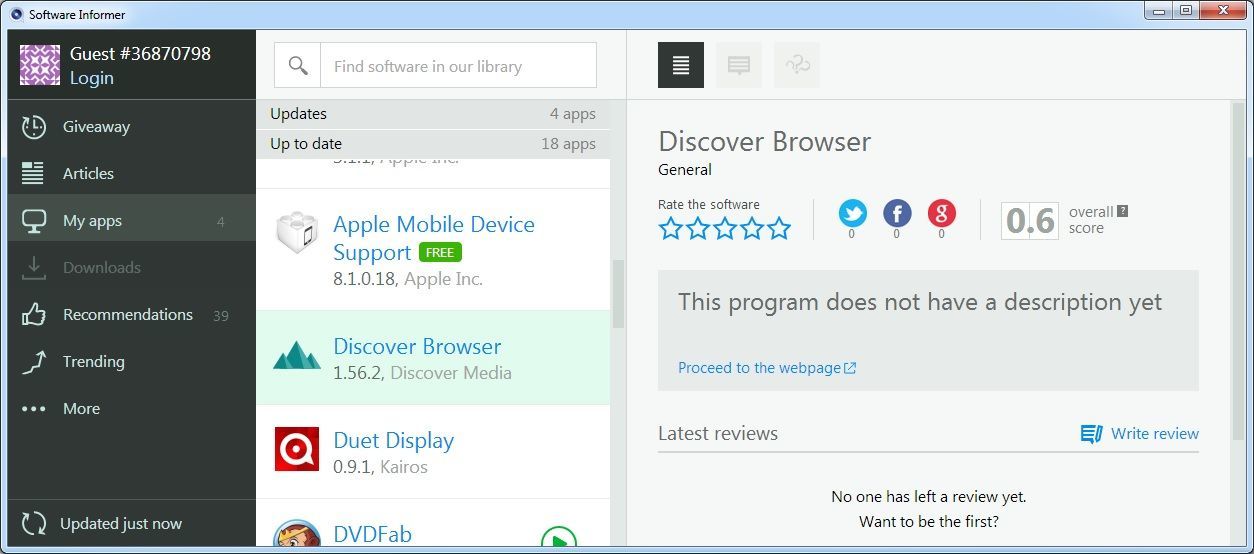Click the Duet Display red icon

click(297, 449)
